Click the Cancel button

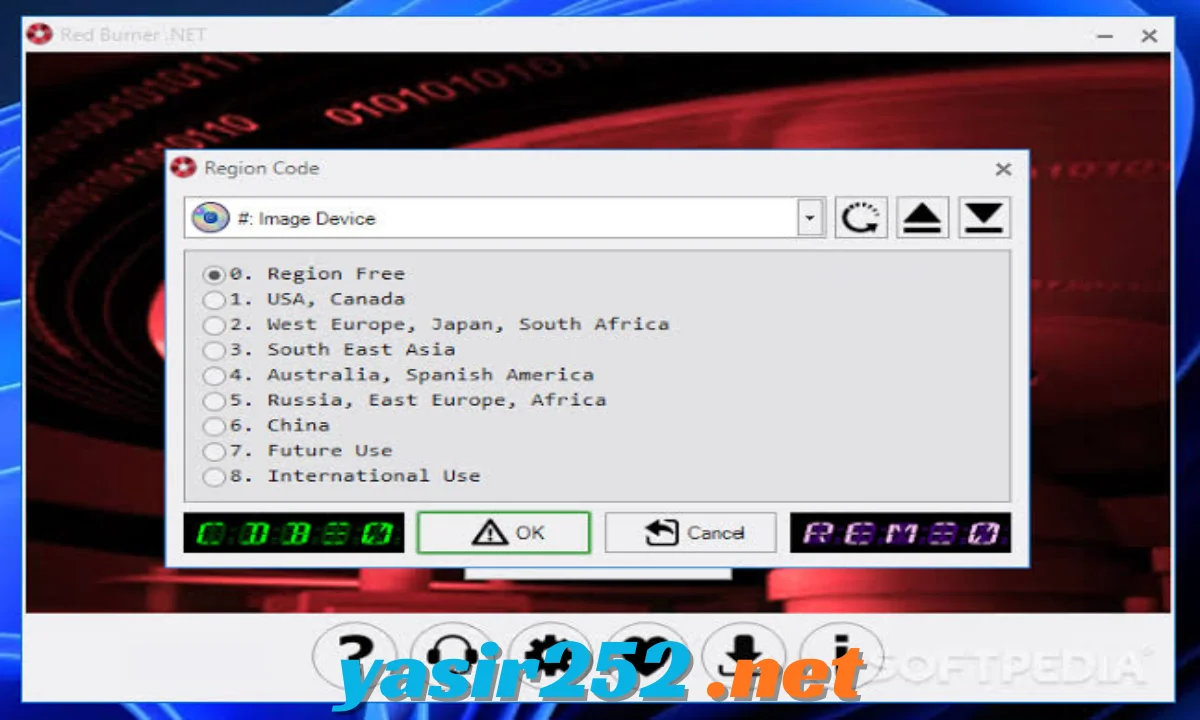pos(691,533)
